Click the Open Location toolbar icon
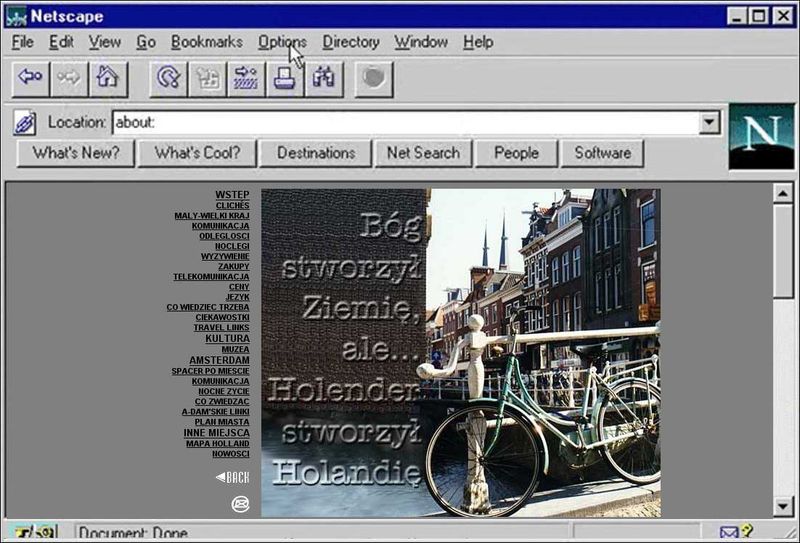The height and width of the screenshot is (543, 800). [246, 79]
